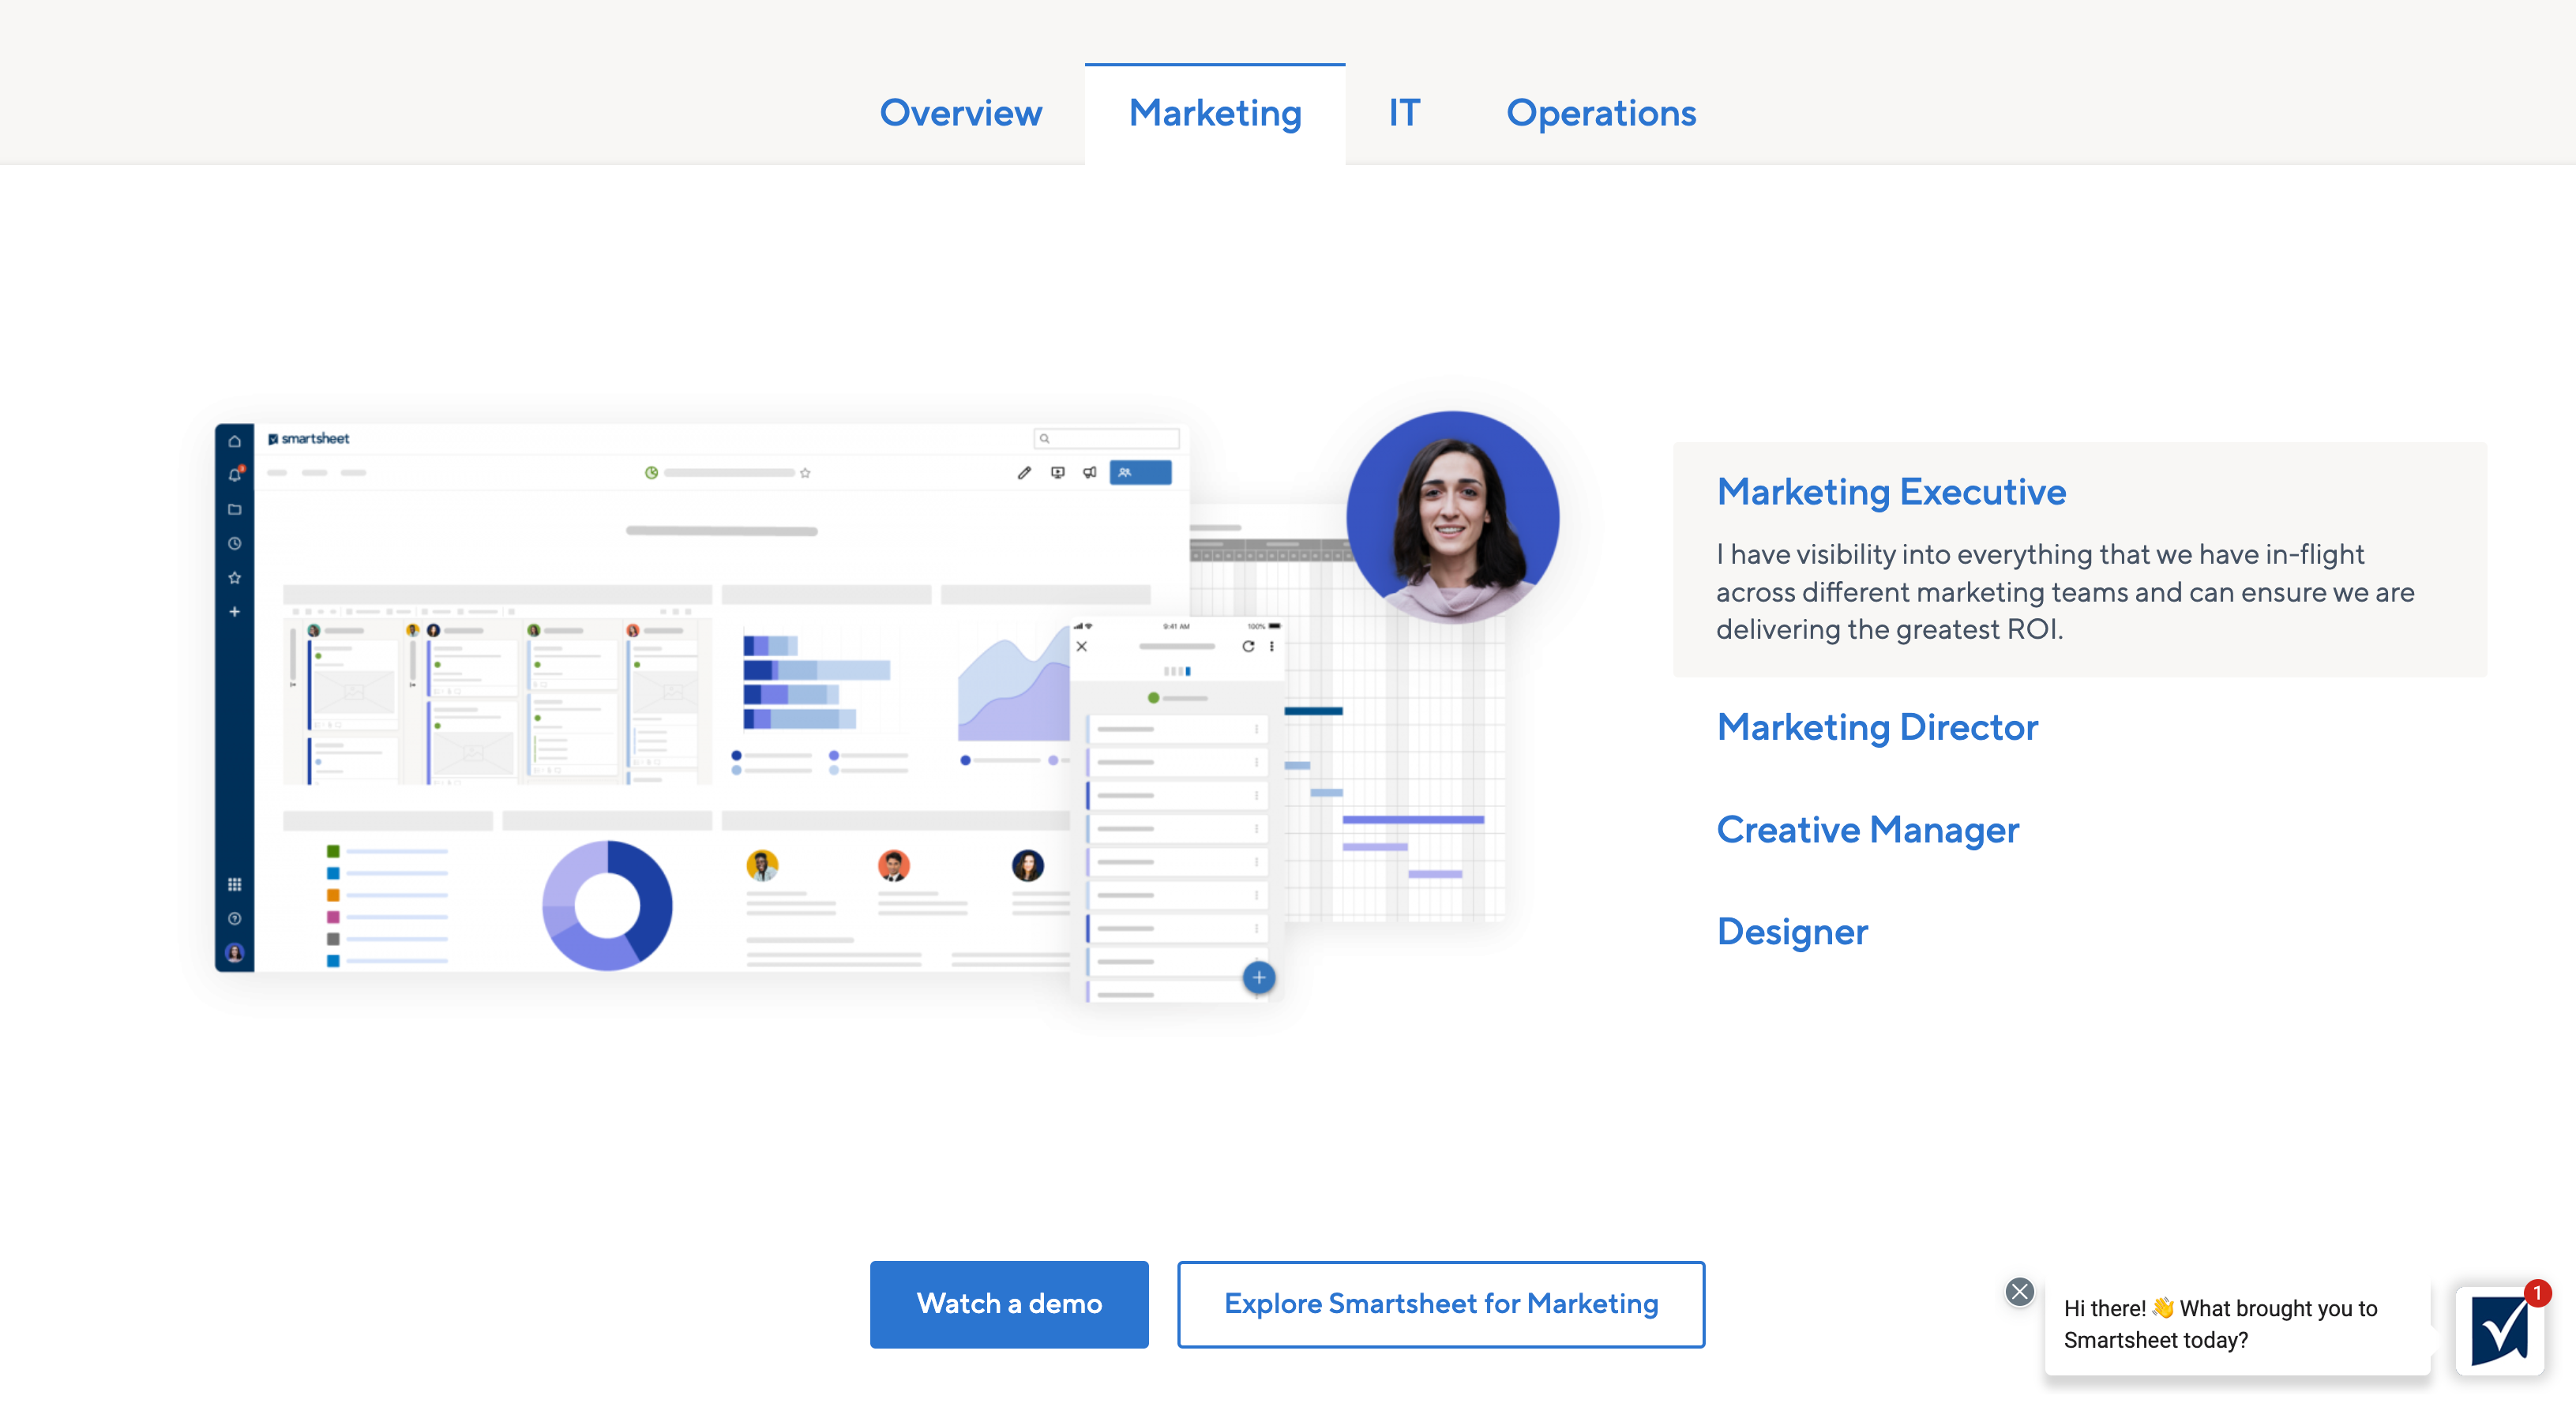Image resolution: width=2576 pixels, height=1407 pixels.
Task: Click the Smartsheet dashboard product illustration
Action: pos(702,697)
